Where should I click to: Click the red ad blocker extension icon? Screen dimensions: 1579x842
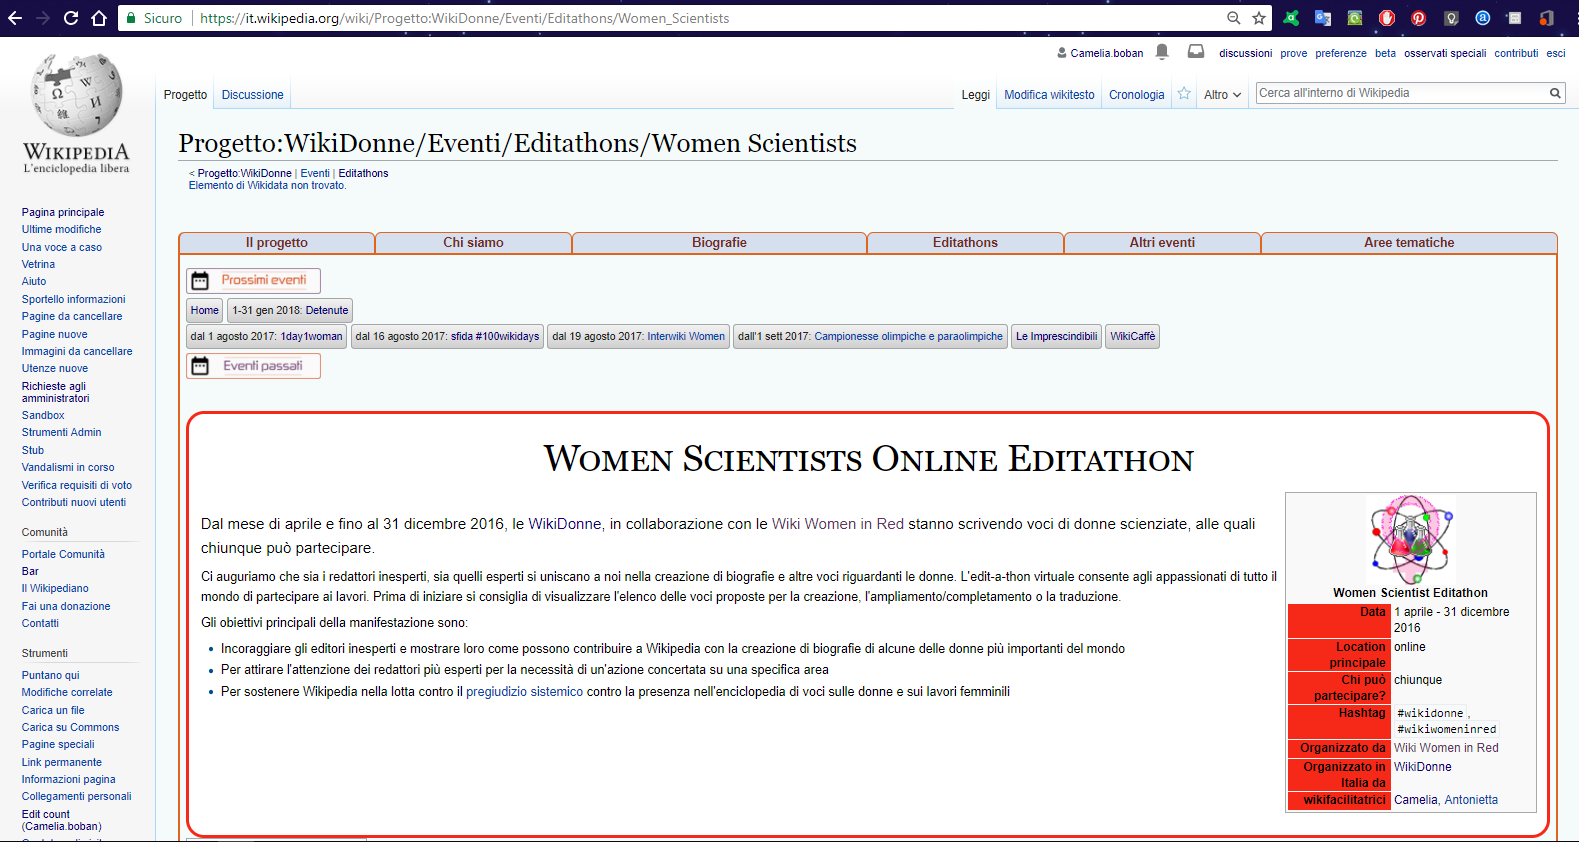[1386, 18]
